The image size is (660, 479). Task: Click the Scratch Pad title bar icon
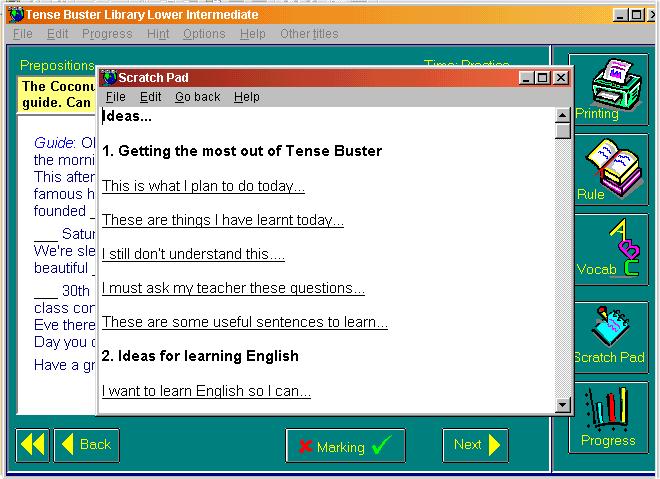[x=109, y=78]
